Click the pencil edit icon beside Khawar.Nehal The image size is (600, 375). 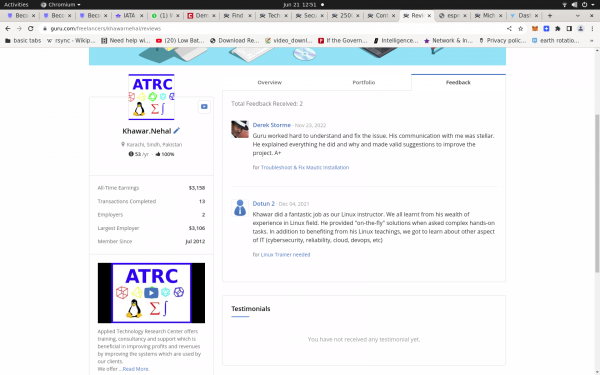coord(176,131)
